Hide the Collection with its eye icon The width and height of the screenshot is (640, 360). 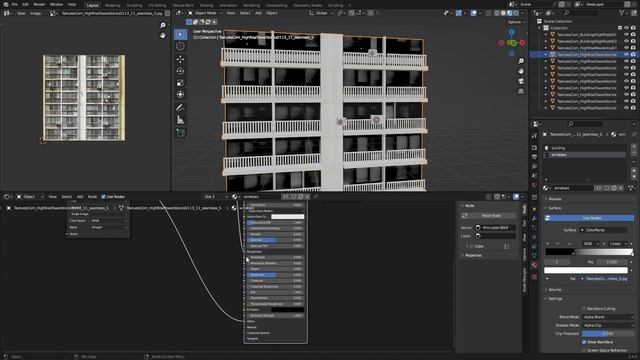626,28
